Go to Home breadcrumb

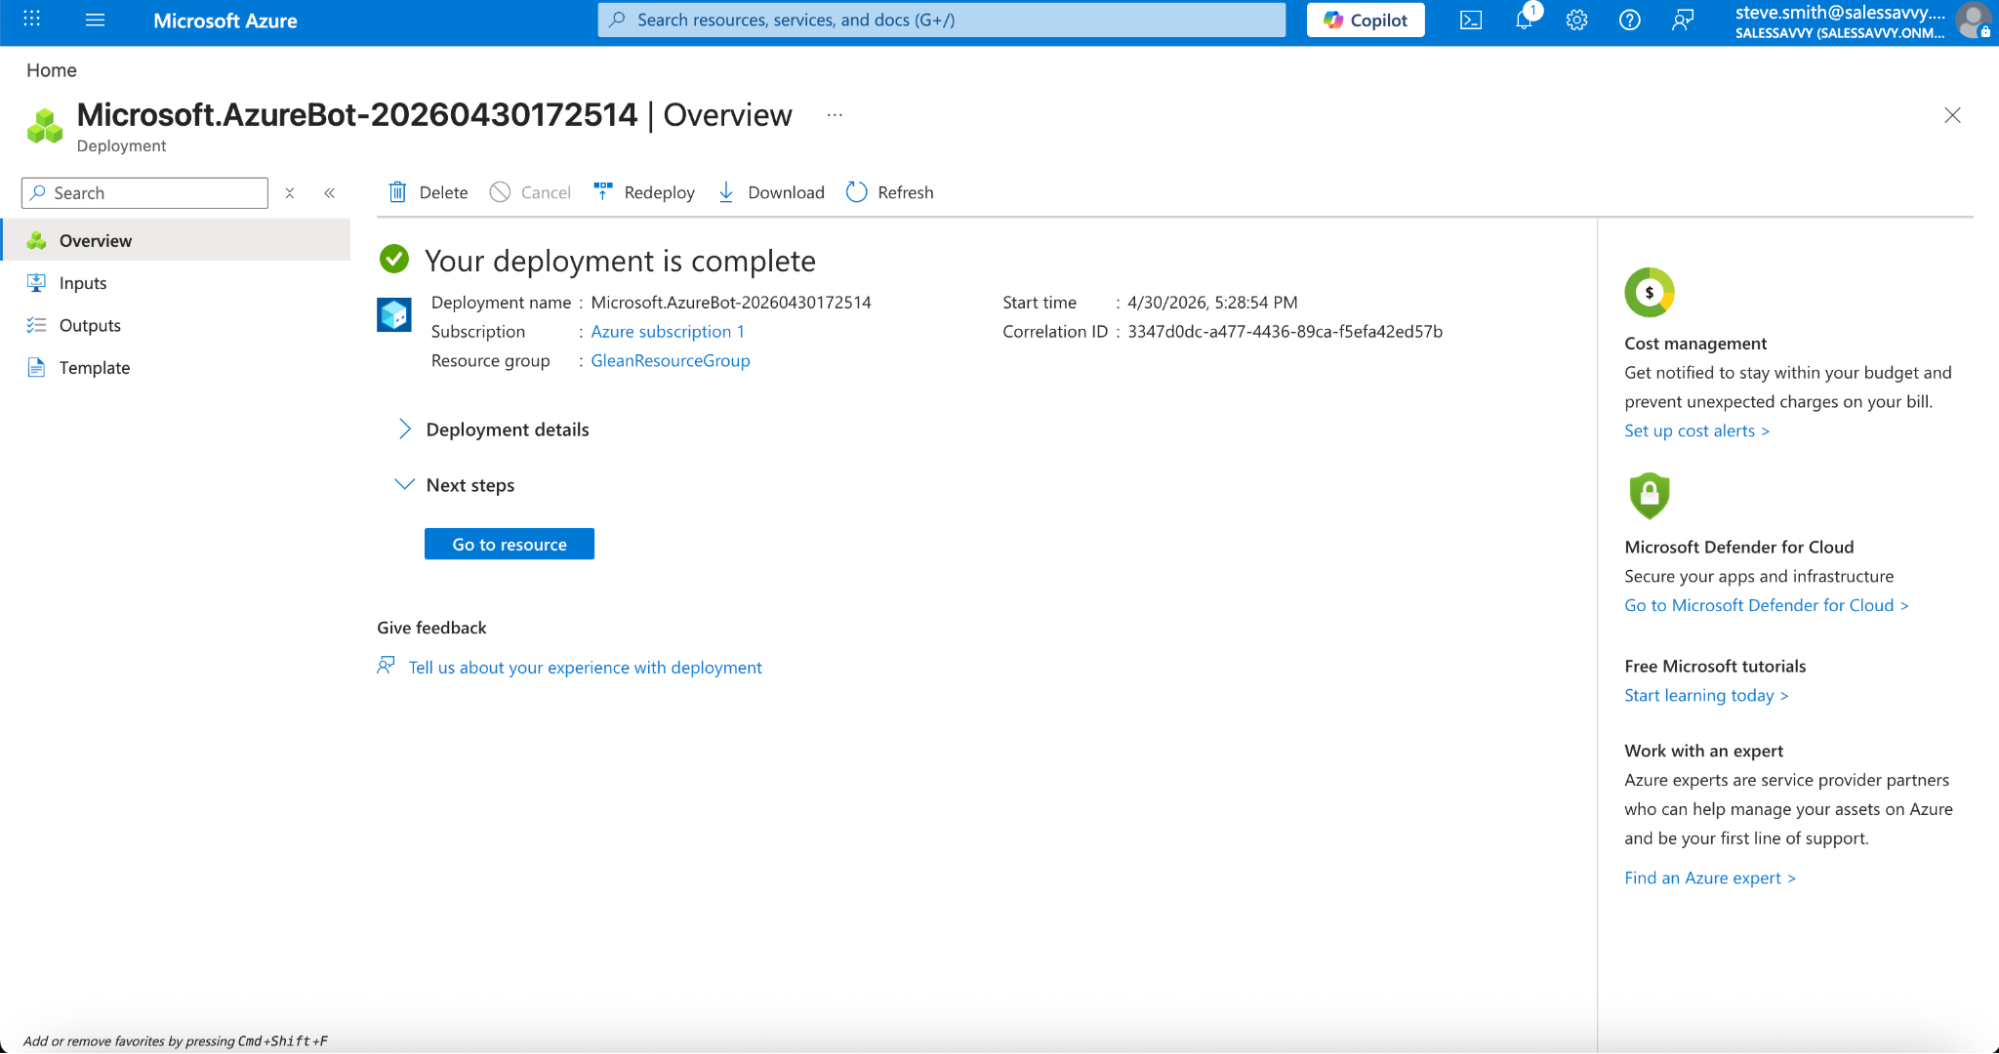pyautogui.click(x=51, y=70)
